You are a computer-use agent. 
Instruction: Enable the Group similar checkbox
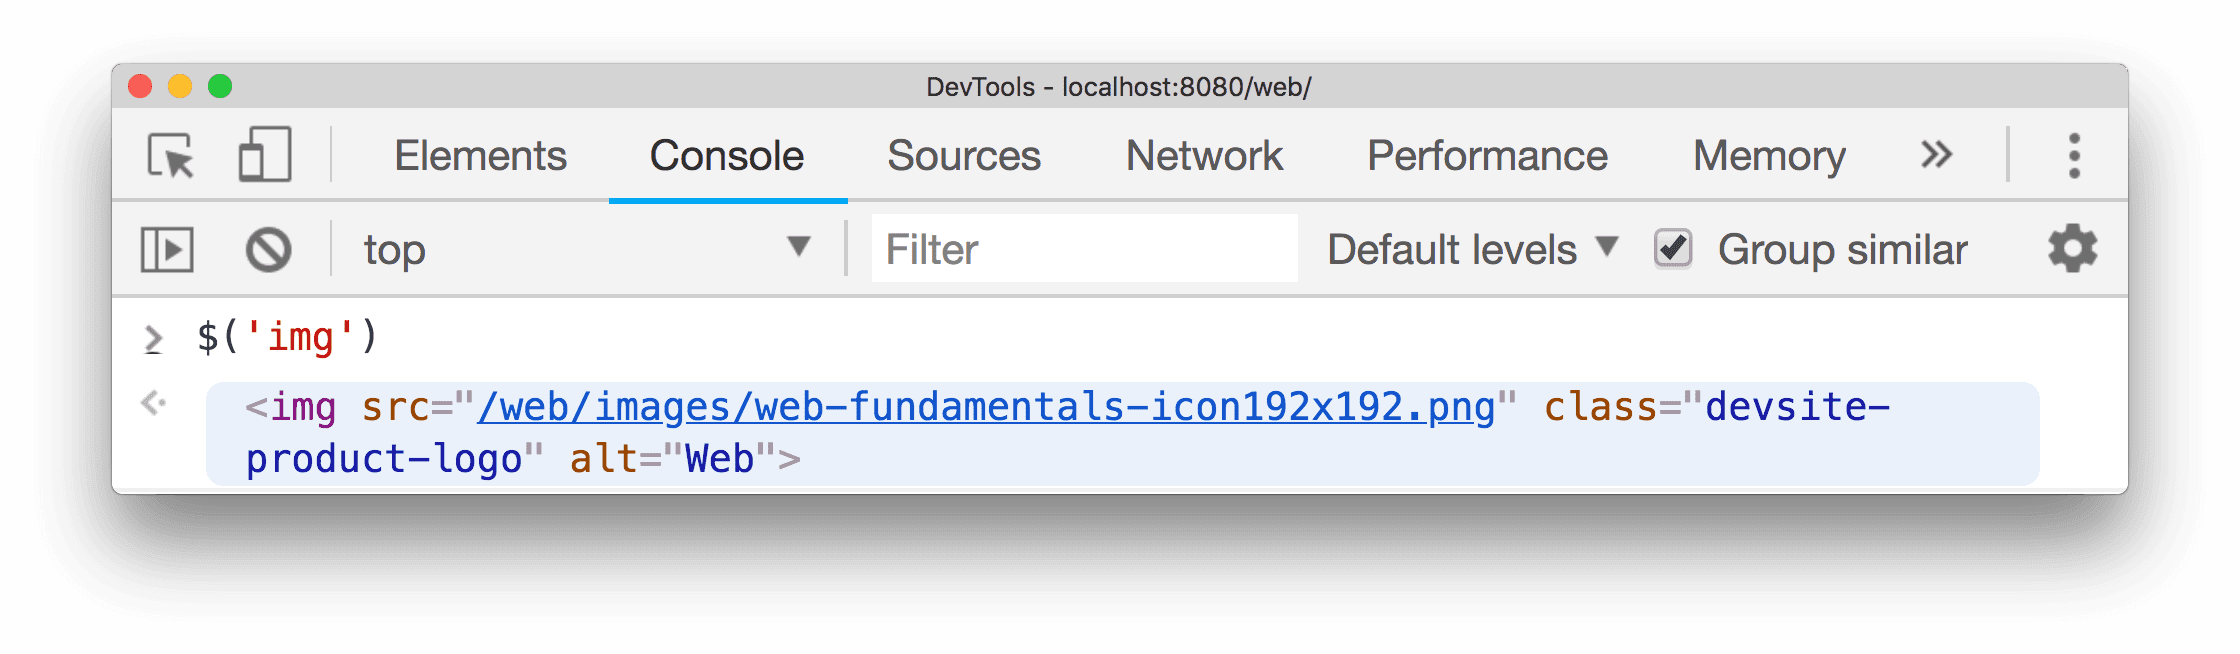tap(1671, 249)
